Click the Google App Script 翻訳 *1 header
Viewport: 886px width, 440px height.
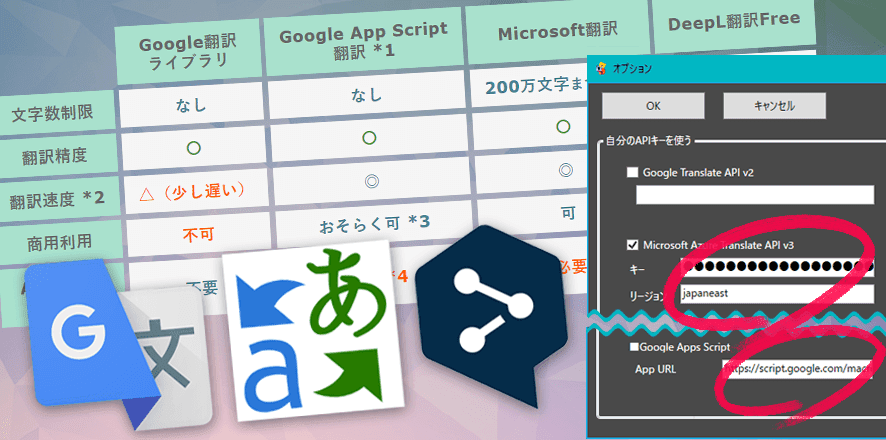[364, 42]
